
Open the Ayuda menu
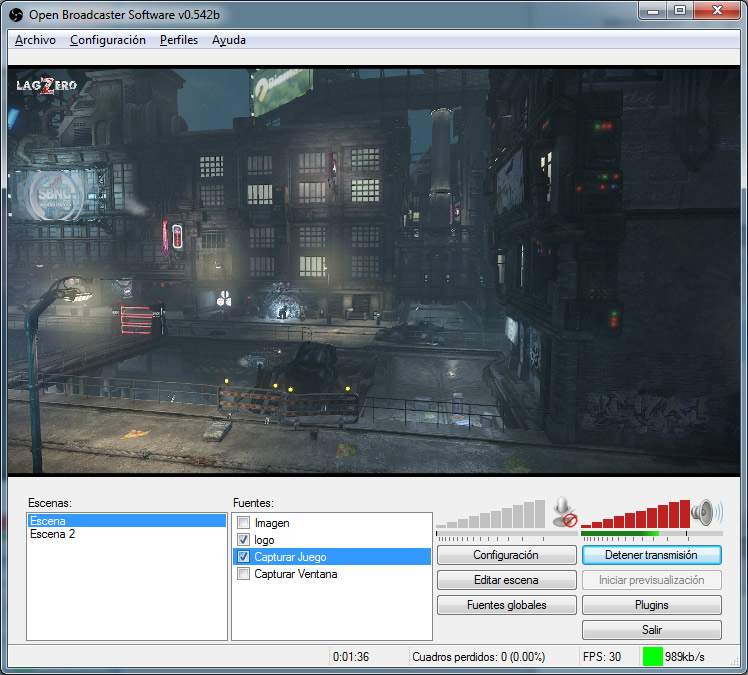tap(229, 40)
